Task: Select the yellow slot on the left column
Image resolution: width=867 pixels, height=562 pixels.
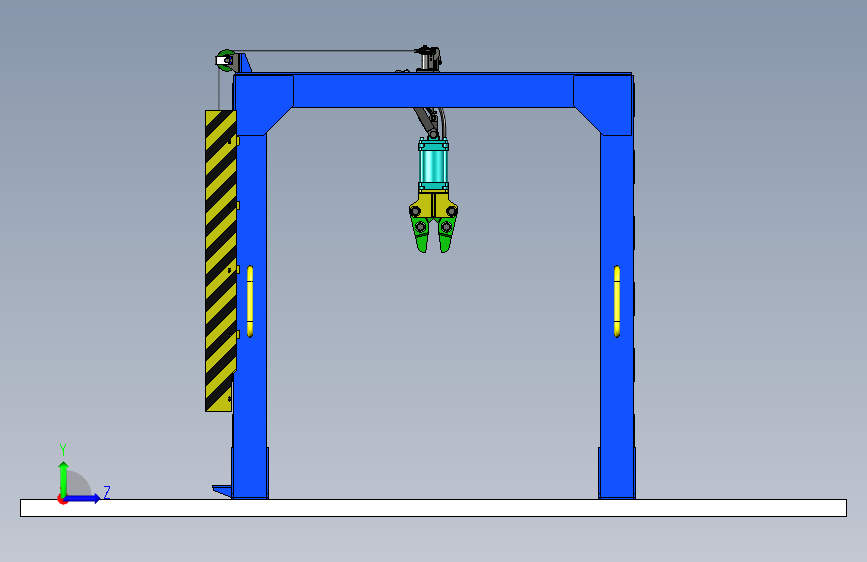Action: [250, 301]
